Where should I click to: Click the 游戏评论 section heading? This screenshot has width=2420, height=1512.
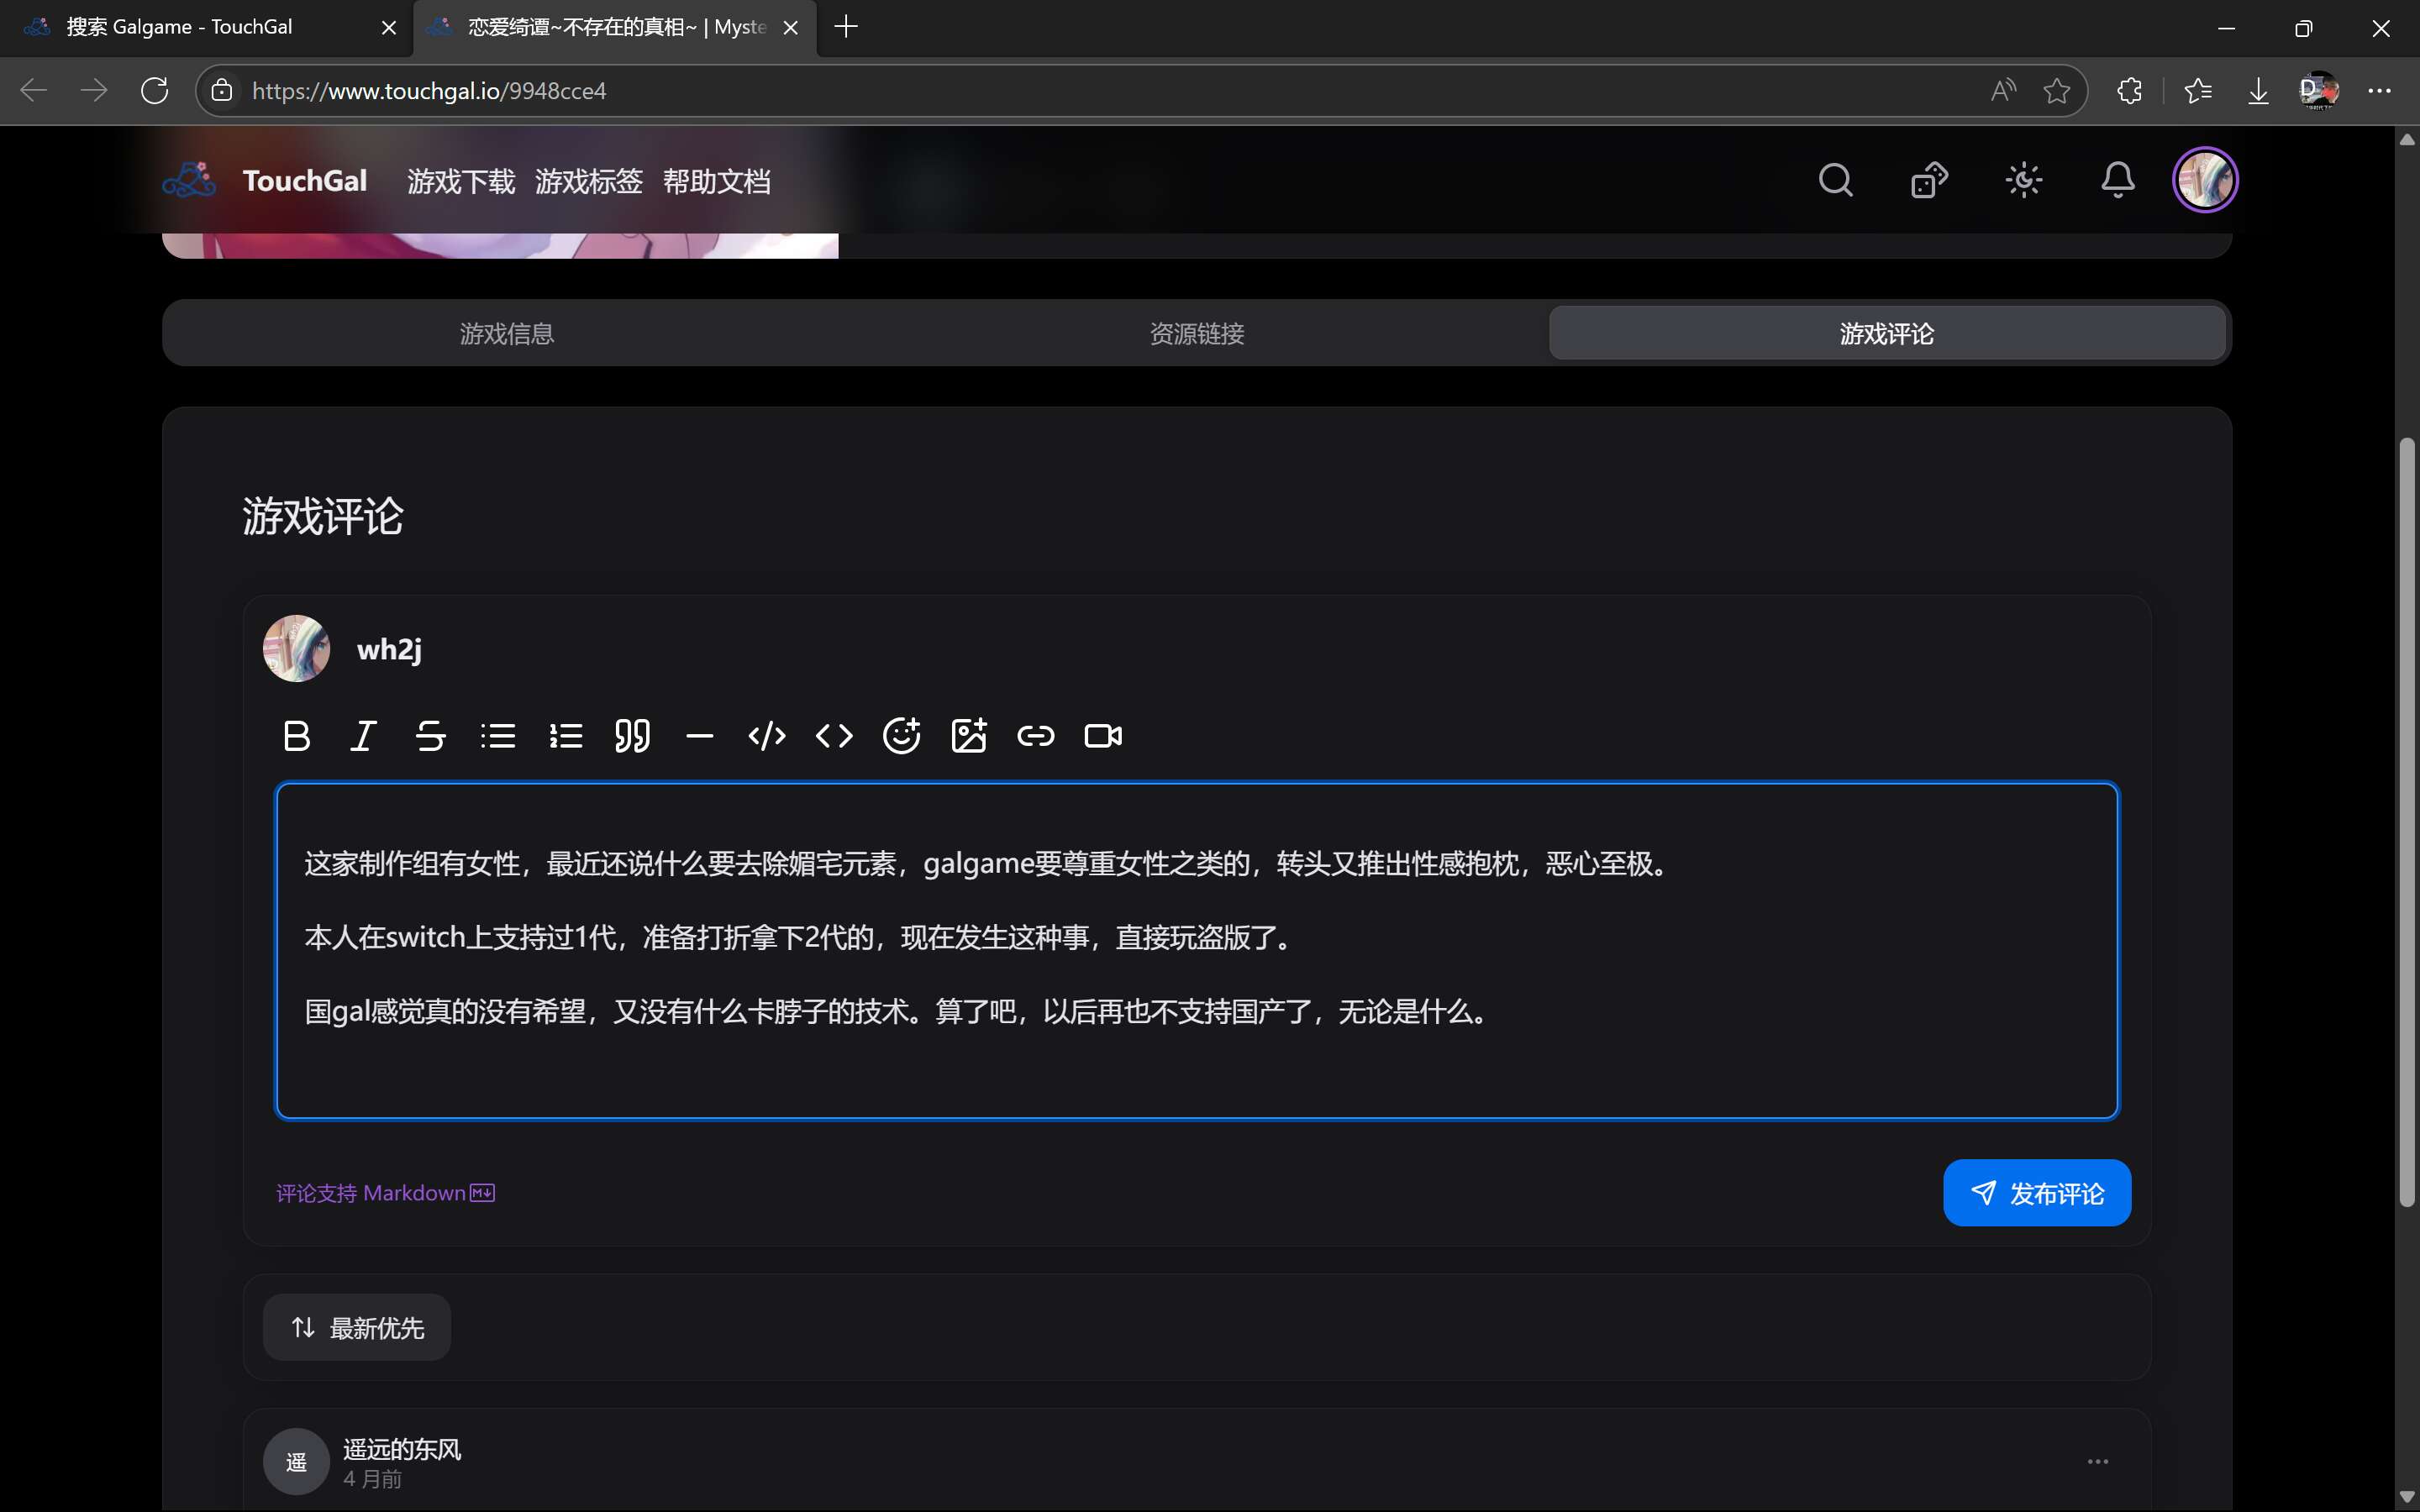click(323, 517)
